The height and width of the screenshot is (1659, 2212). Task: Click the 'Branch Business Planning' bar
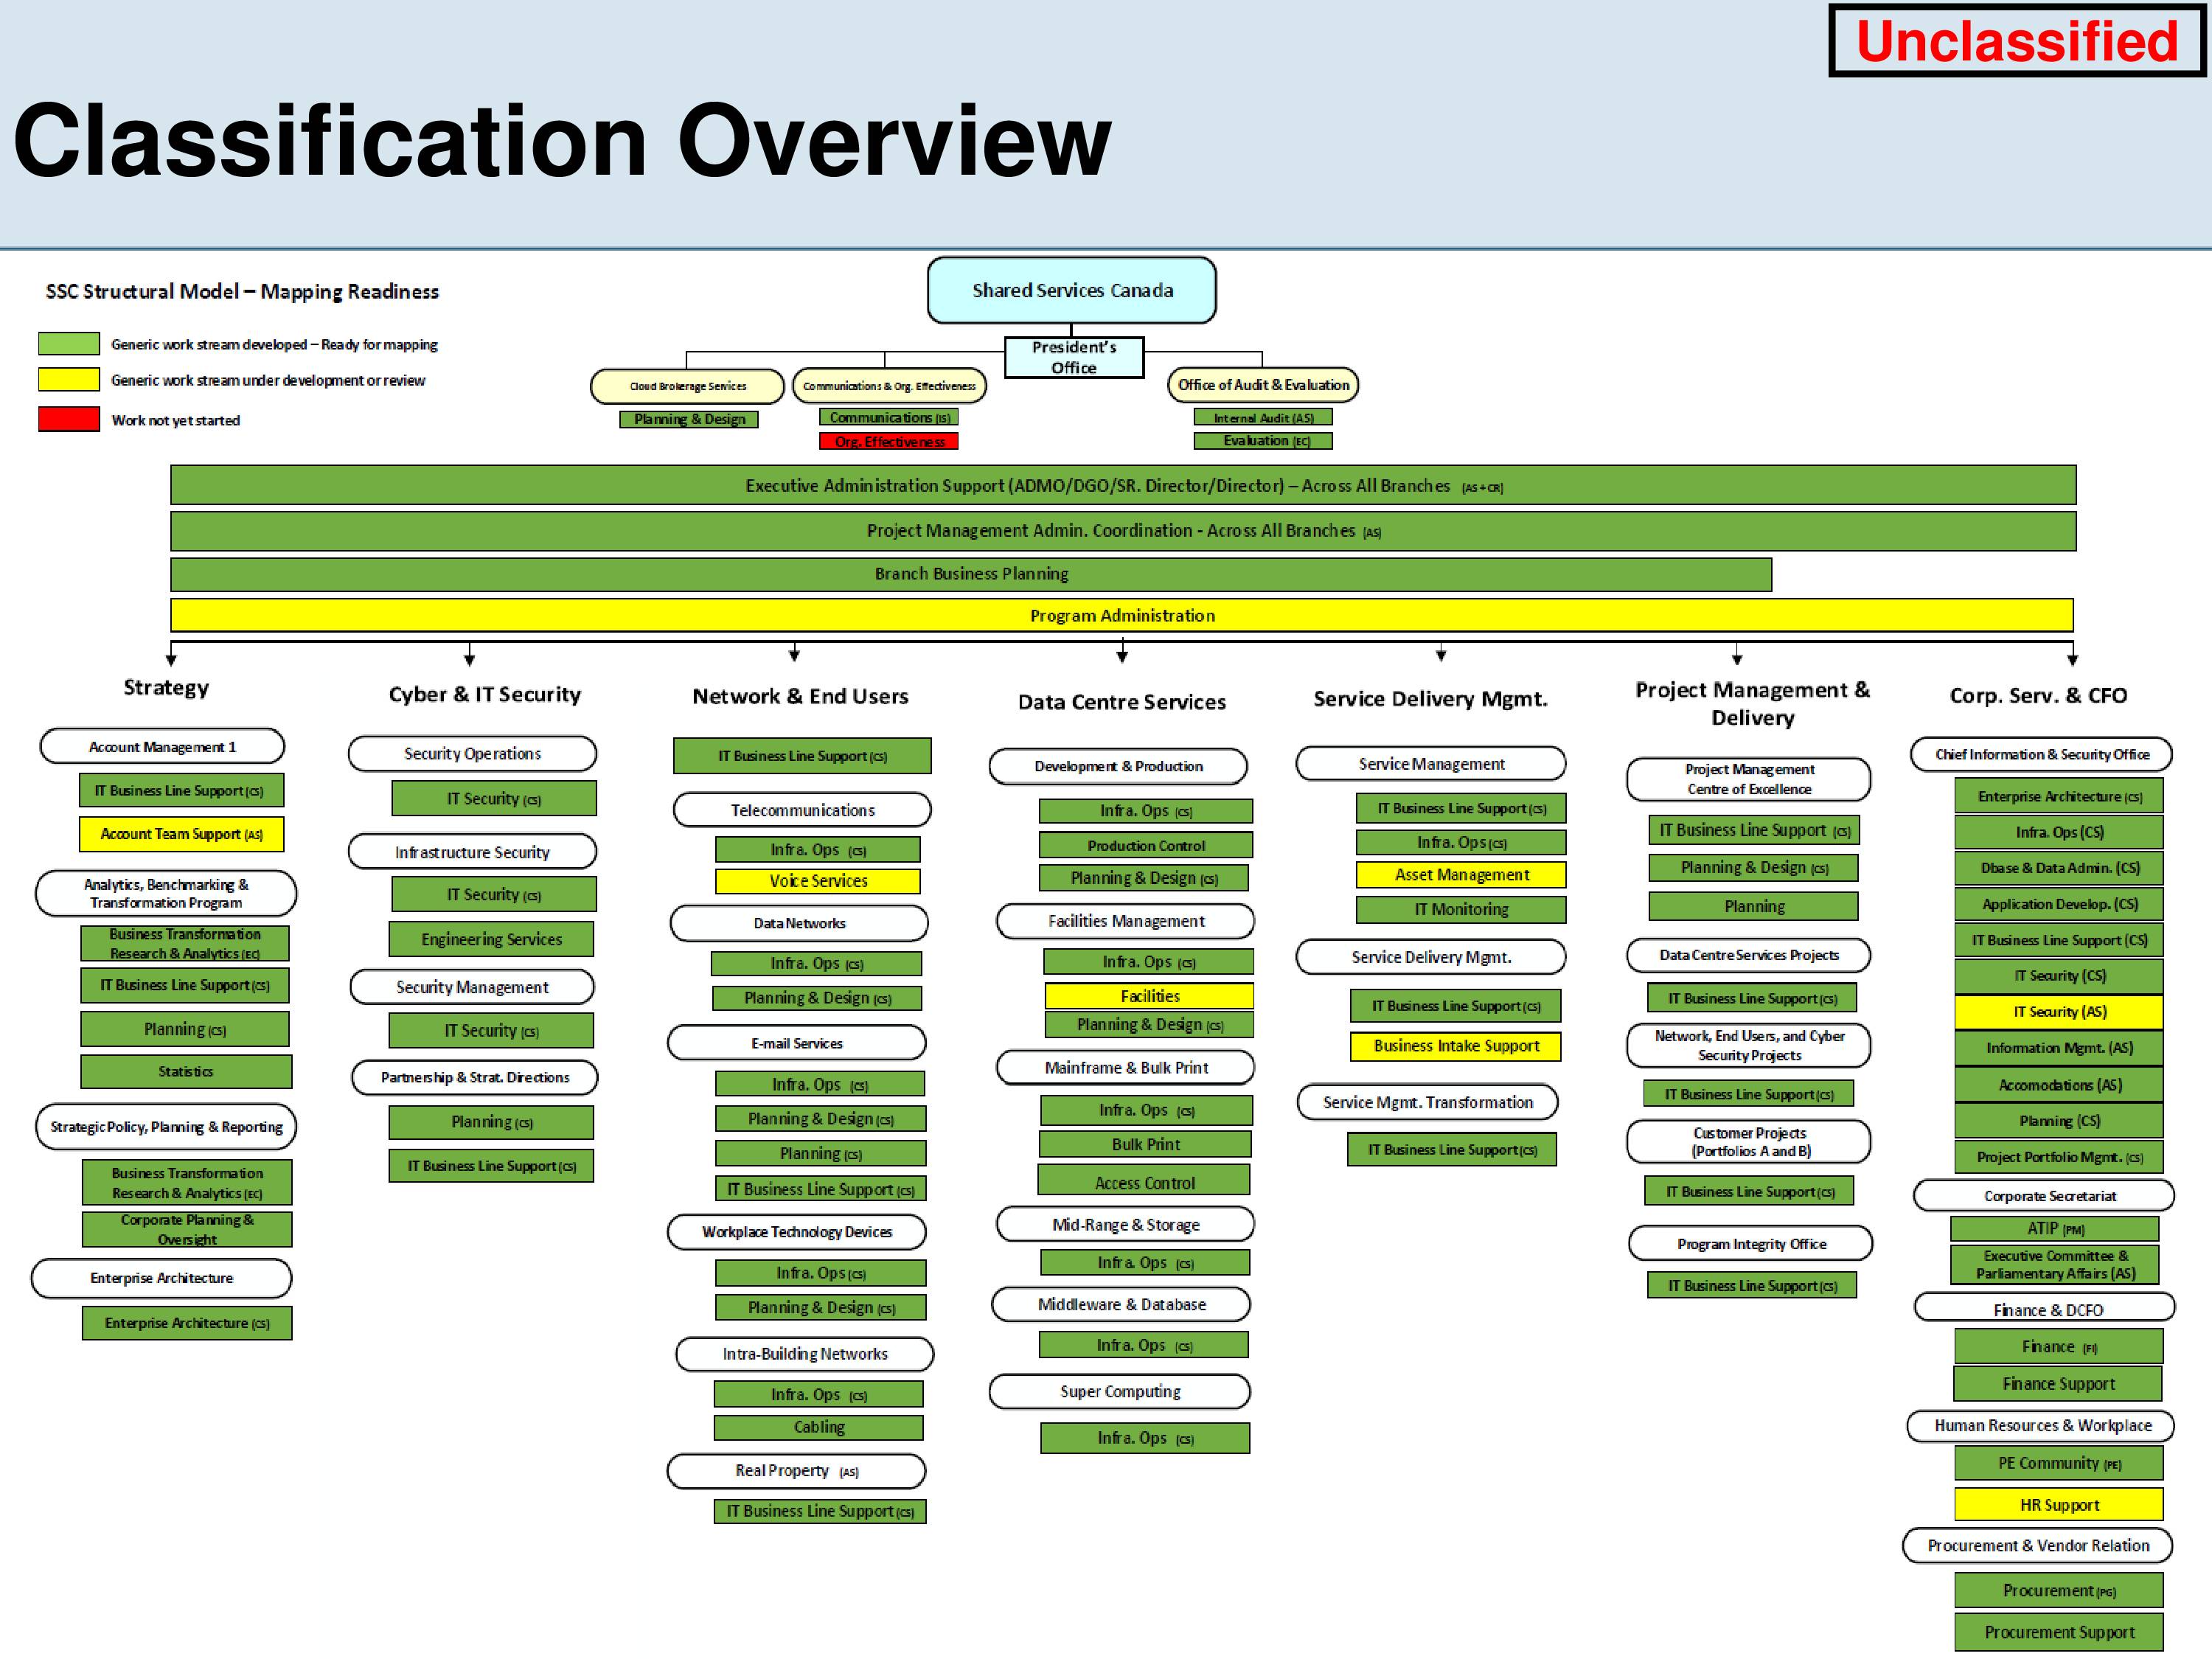pos(971,574)
